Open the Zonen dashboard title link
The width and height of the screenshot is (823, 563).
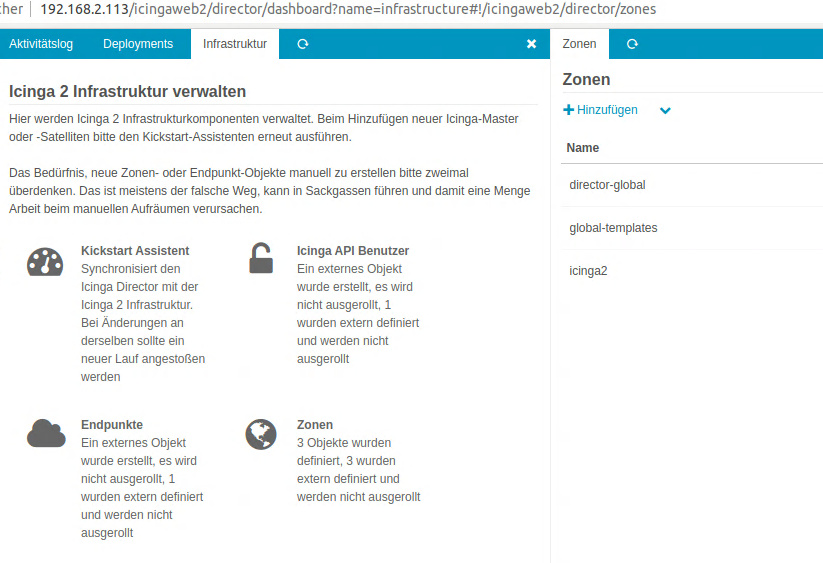click(315, 424)
